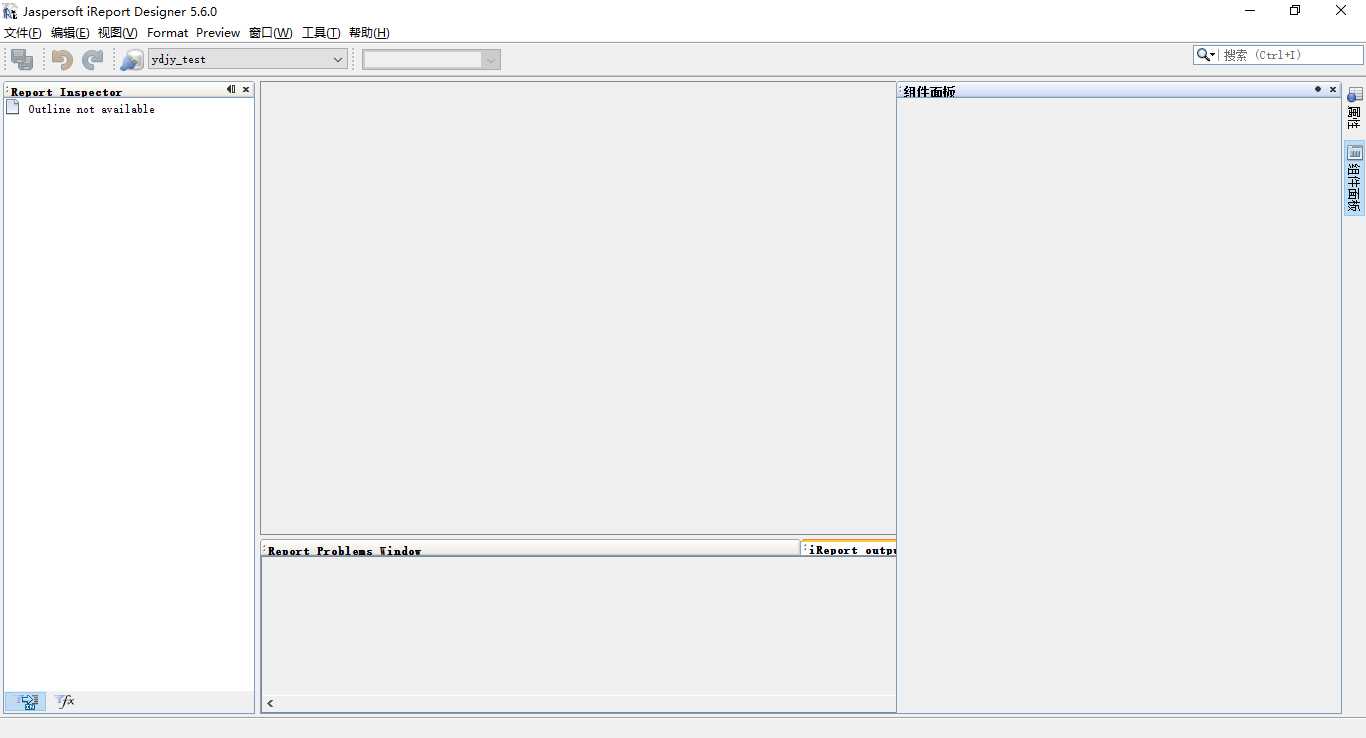Click the Save All toolbar icon
The height and width of the screenshot is (738, 1366).
pyautogui.click(x=22, y=59)
